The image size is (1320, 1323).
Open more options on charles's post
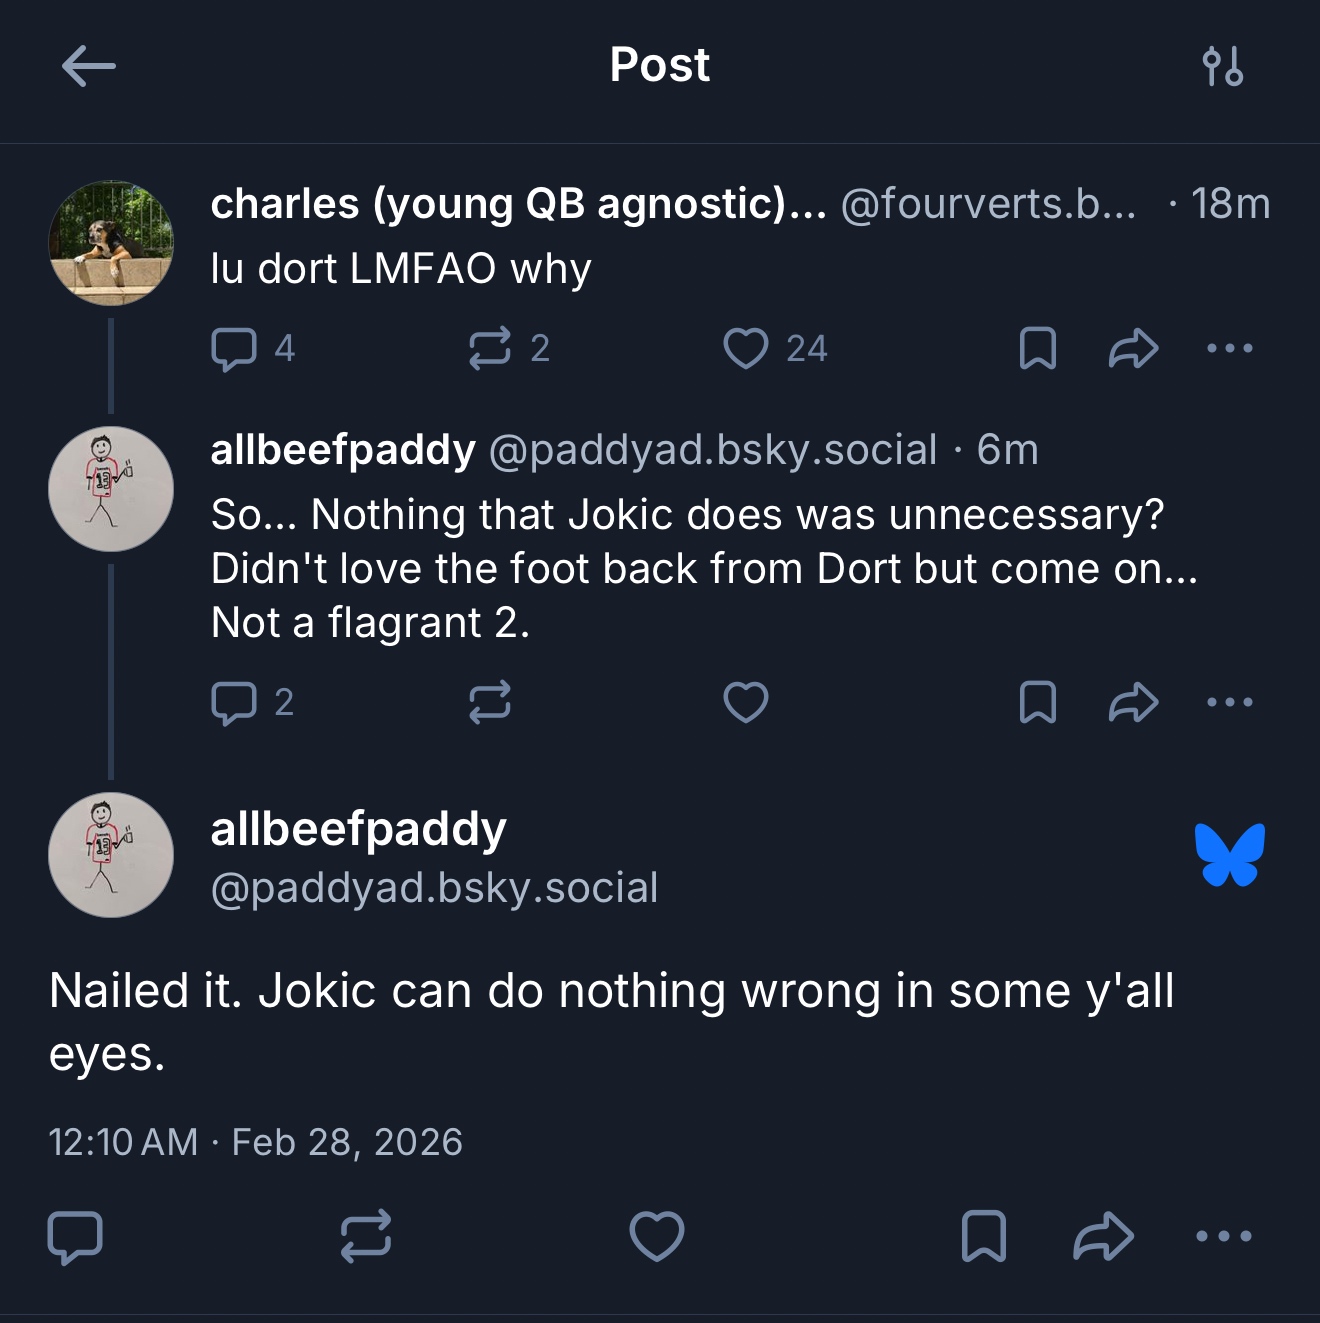[x=1229, y=349]
